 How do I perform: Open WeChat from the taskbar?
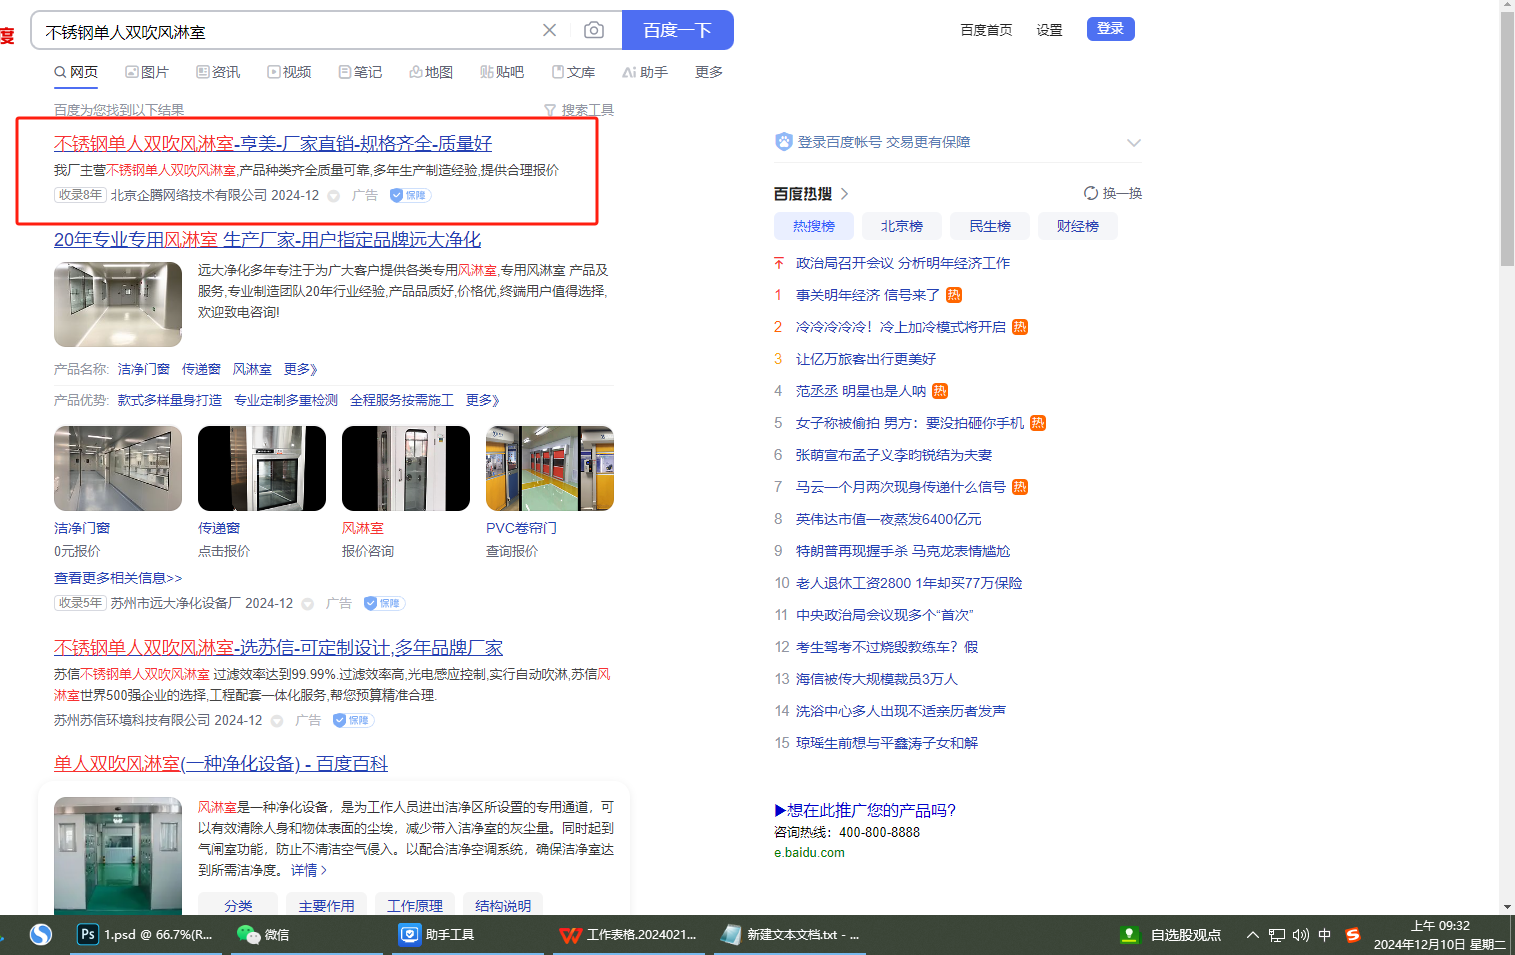(264, 934)
